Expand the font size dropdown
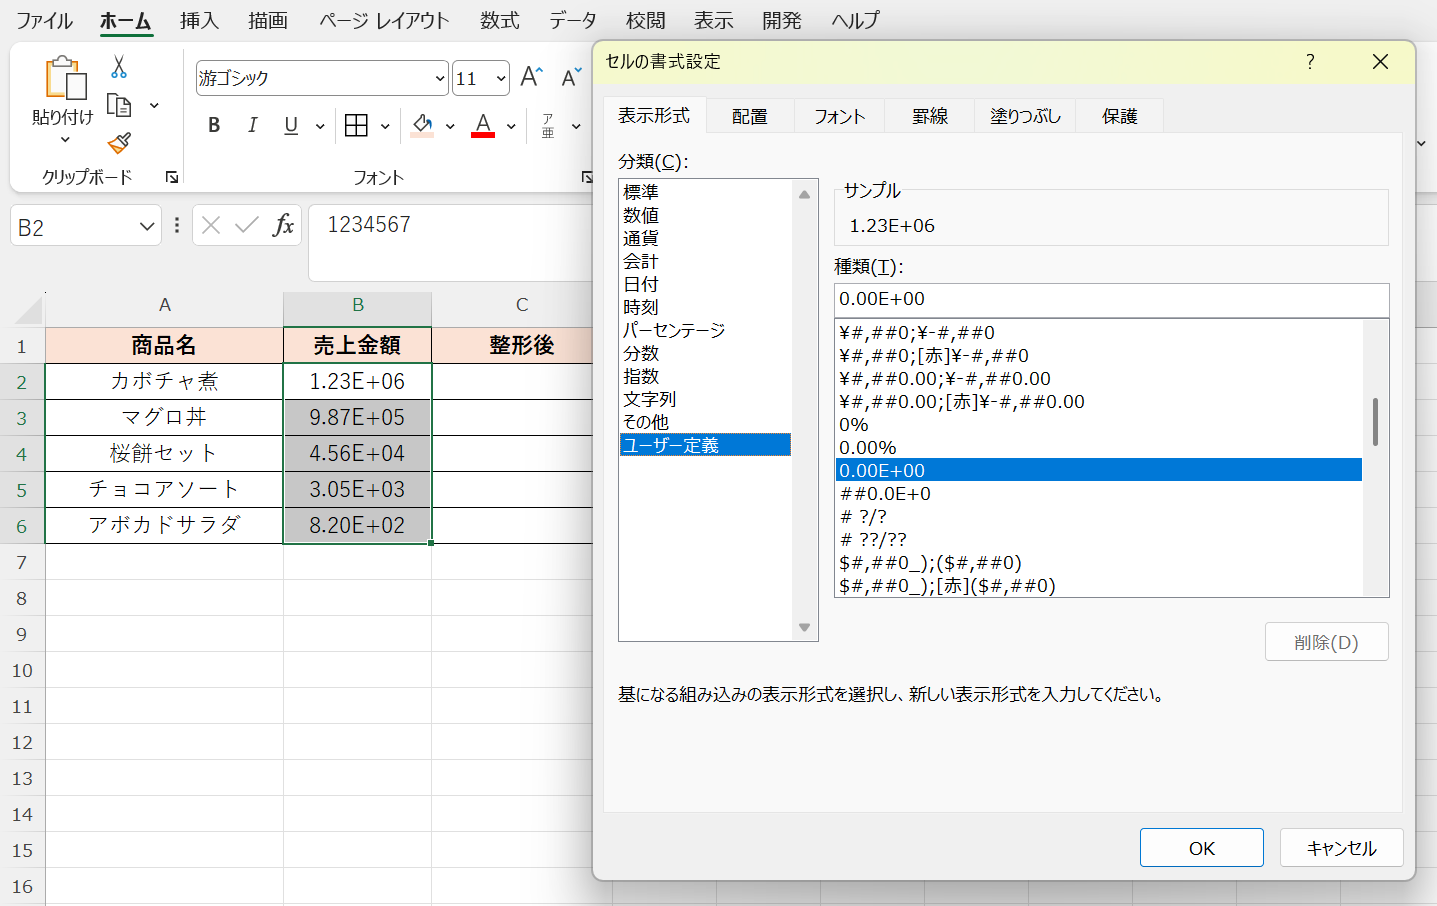Screen dimensions: 1437x906 coord(500,78)
